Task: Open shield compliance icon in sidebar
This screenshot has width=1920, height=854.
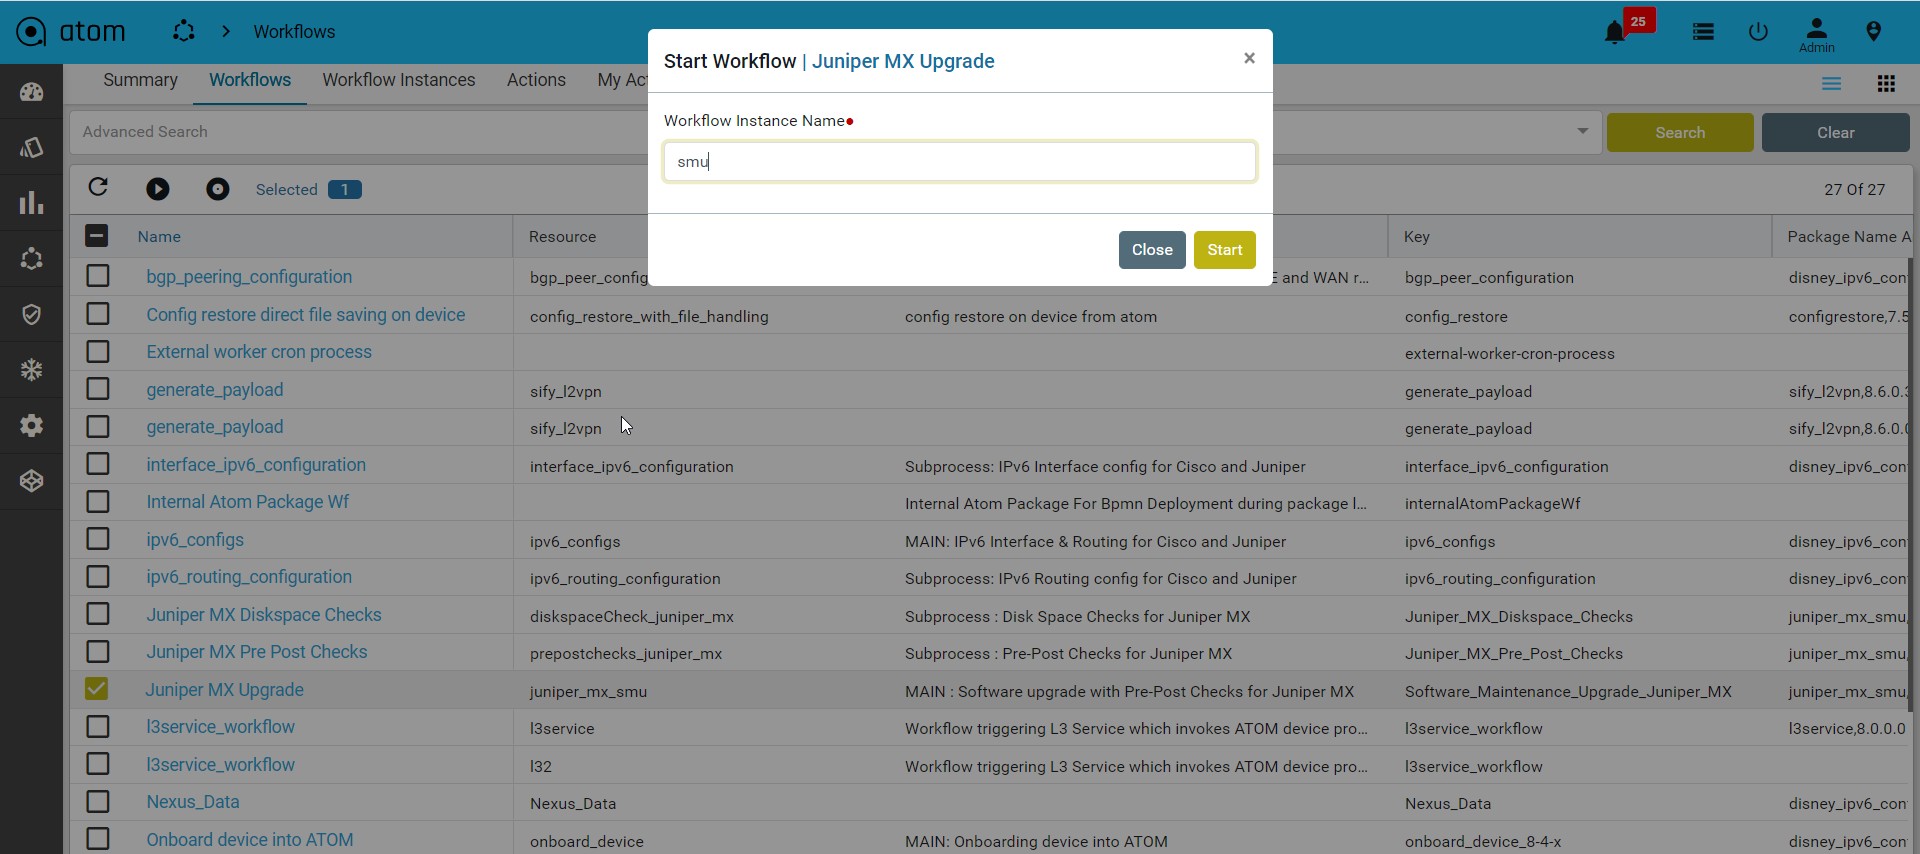Action: (x=32, y=315)
